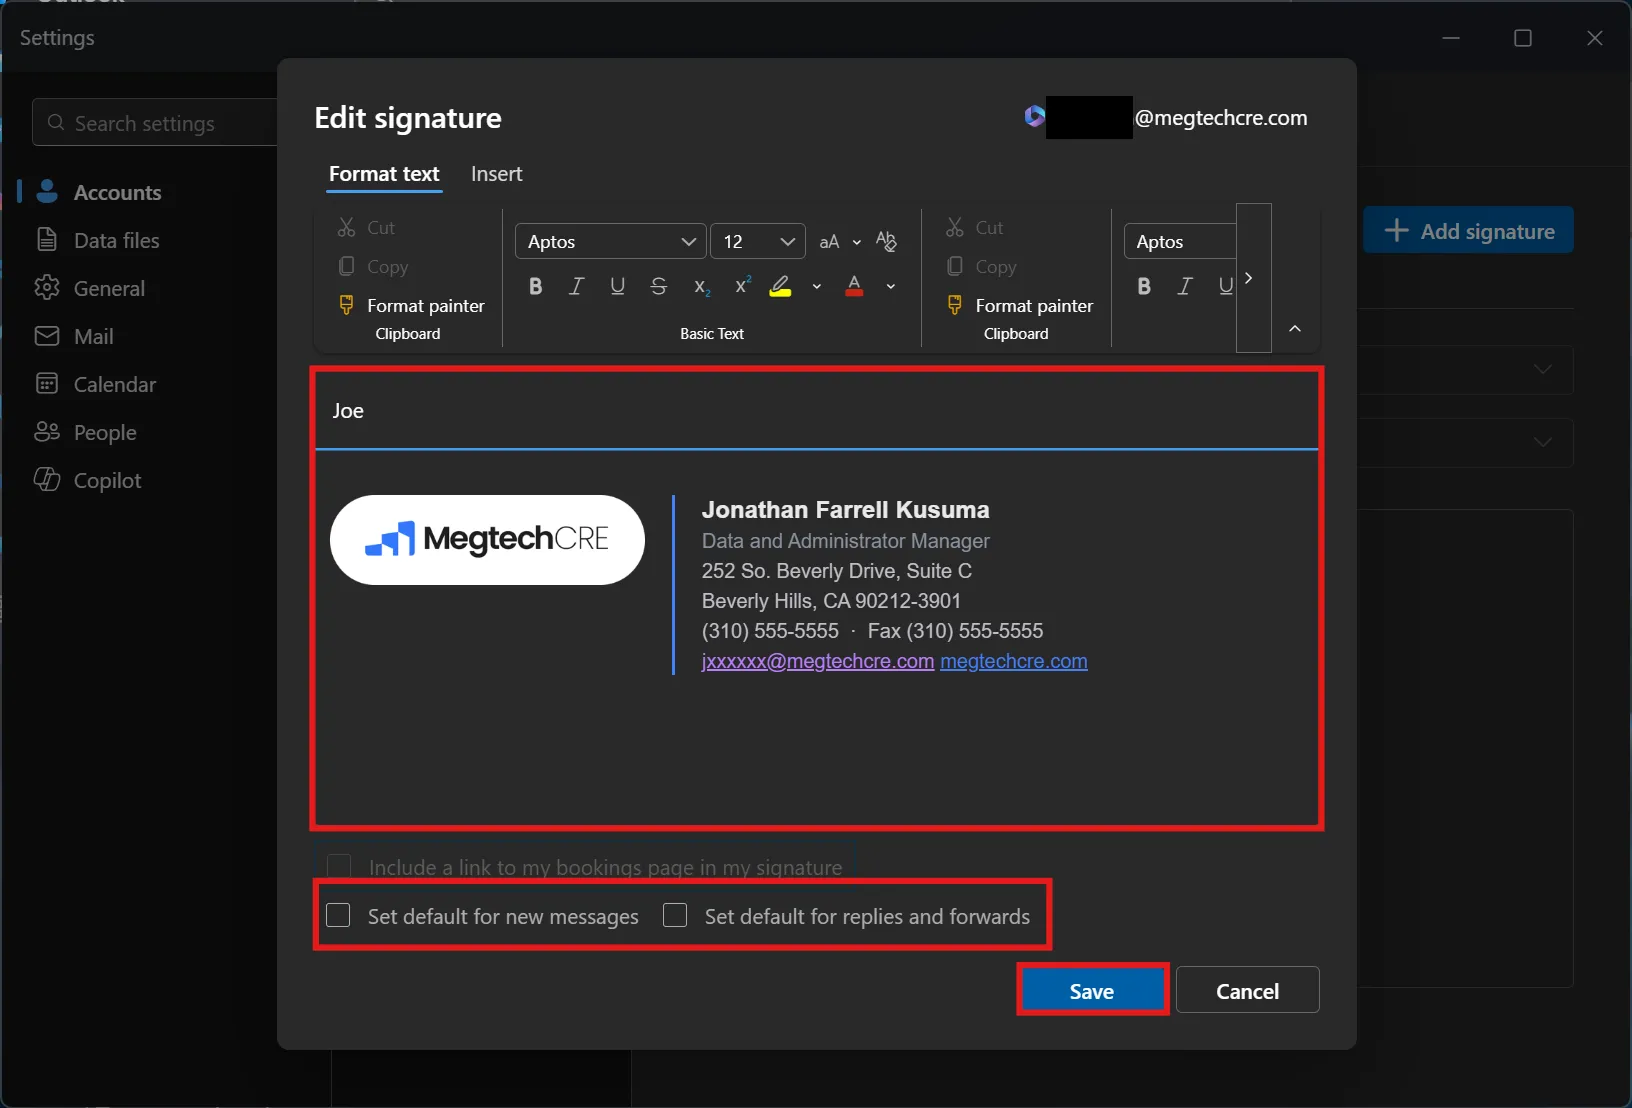Minimize the Settings window
1632x1108 pixels.
[x=1451, y=38]
